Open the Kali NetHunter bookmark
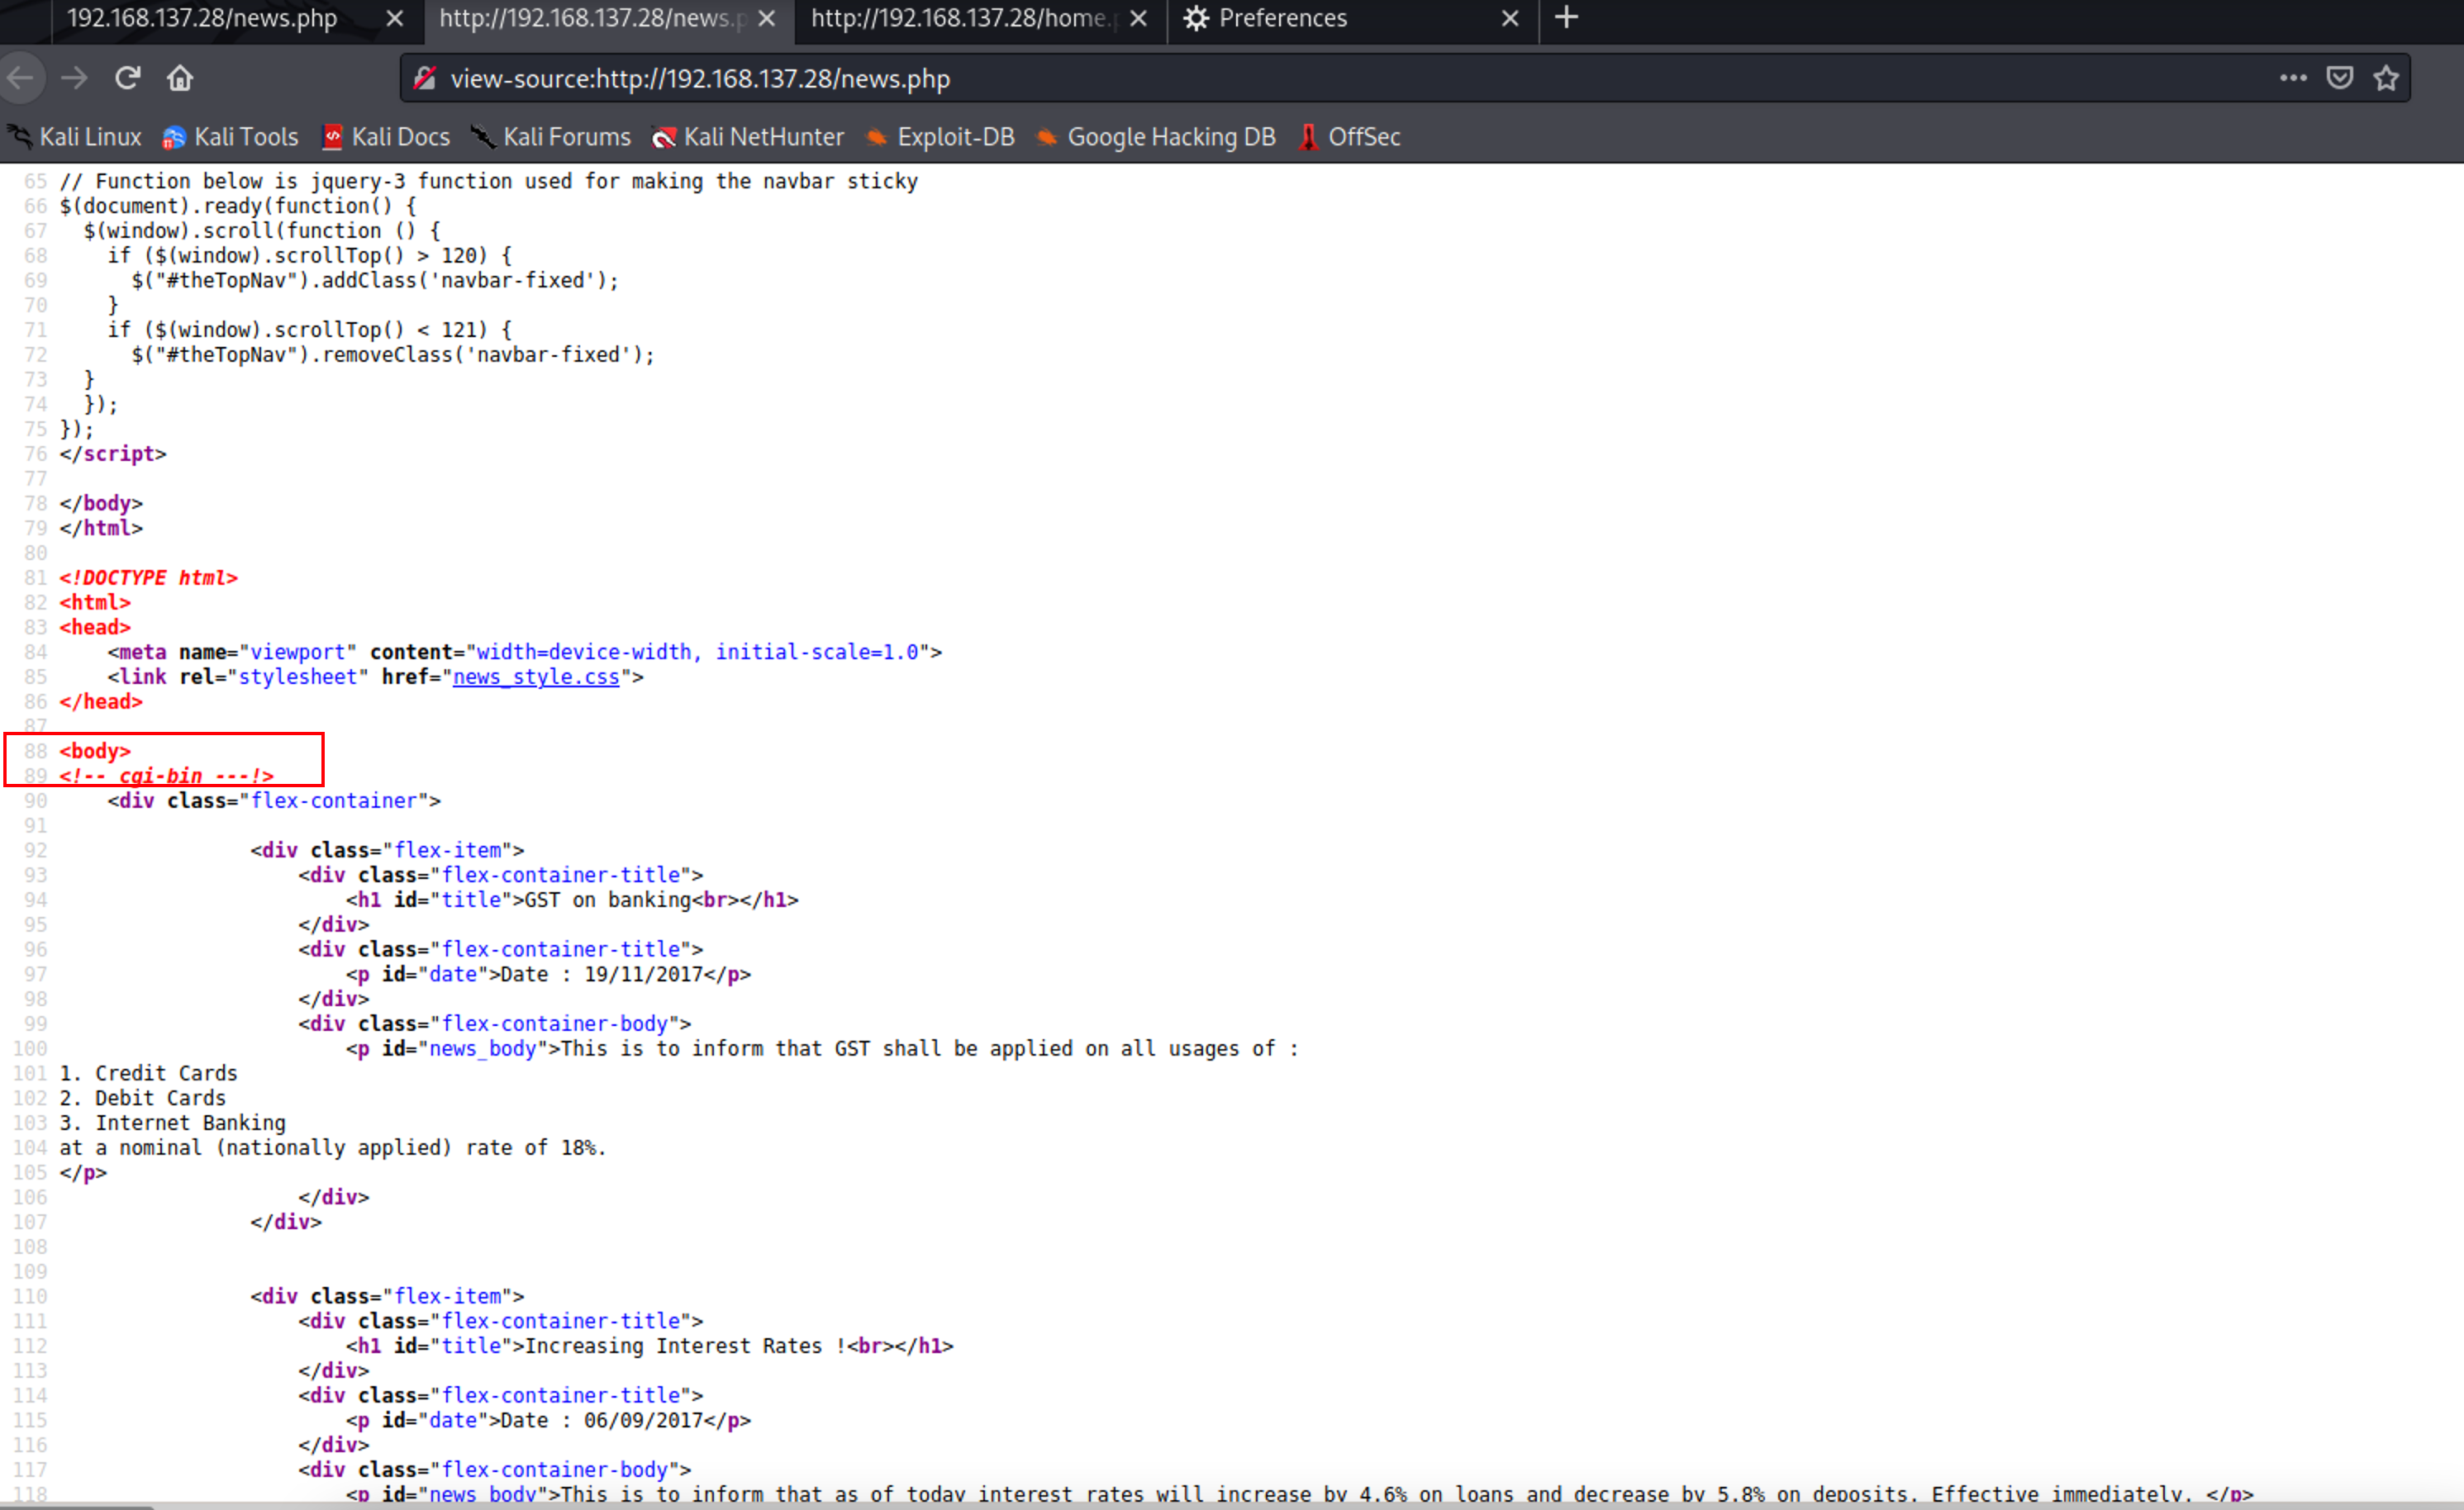This screenshot has width=2464, height=1510. point(748,137)
